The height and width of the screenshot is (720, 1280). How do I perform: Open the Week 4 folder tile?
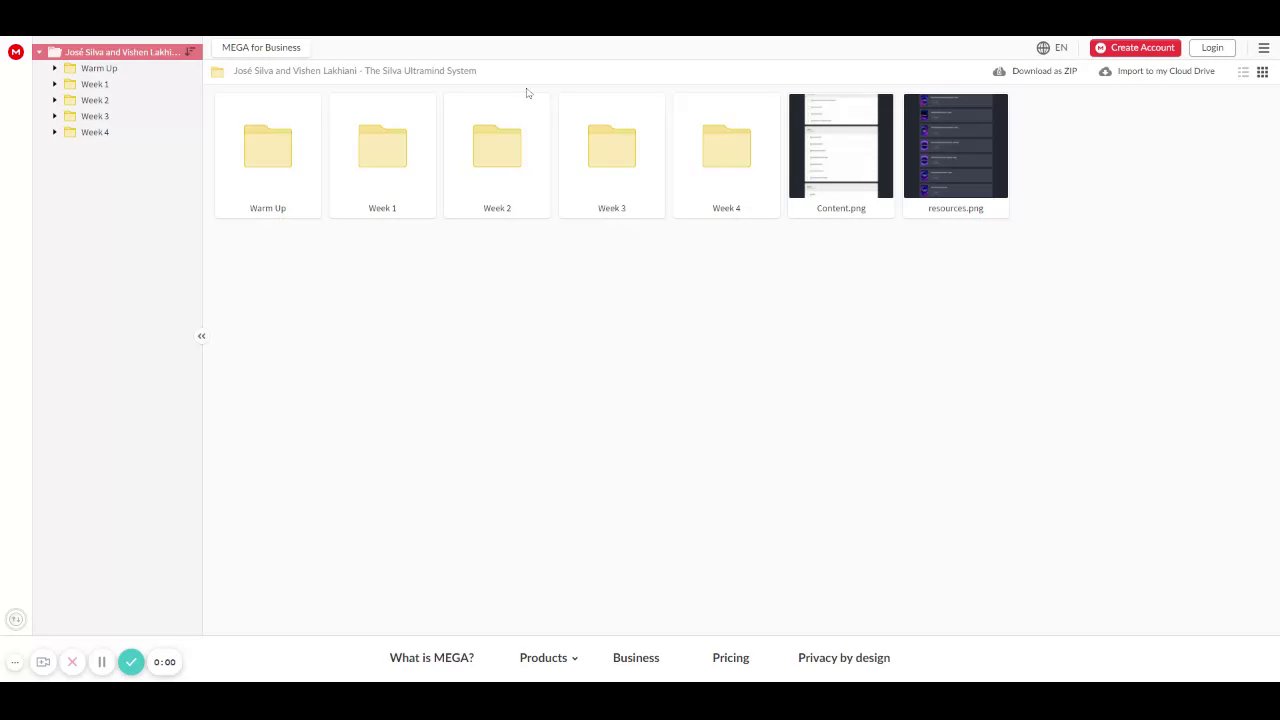726,155
